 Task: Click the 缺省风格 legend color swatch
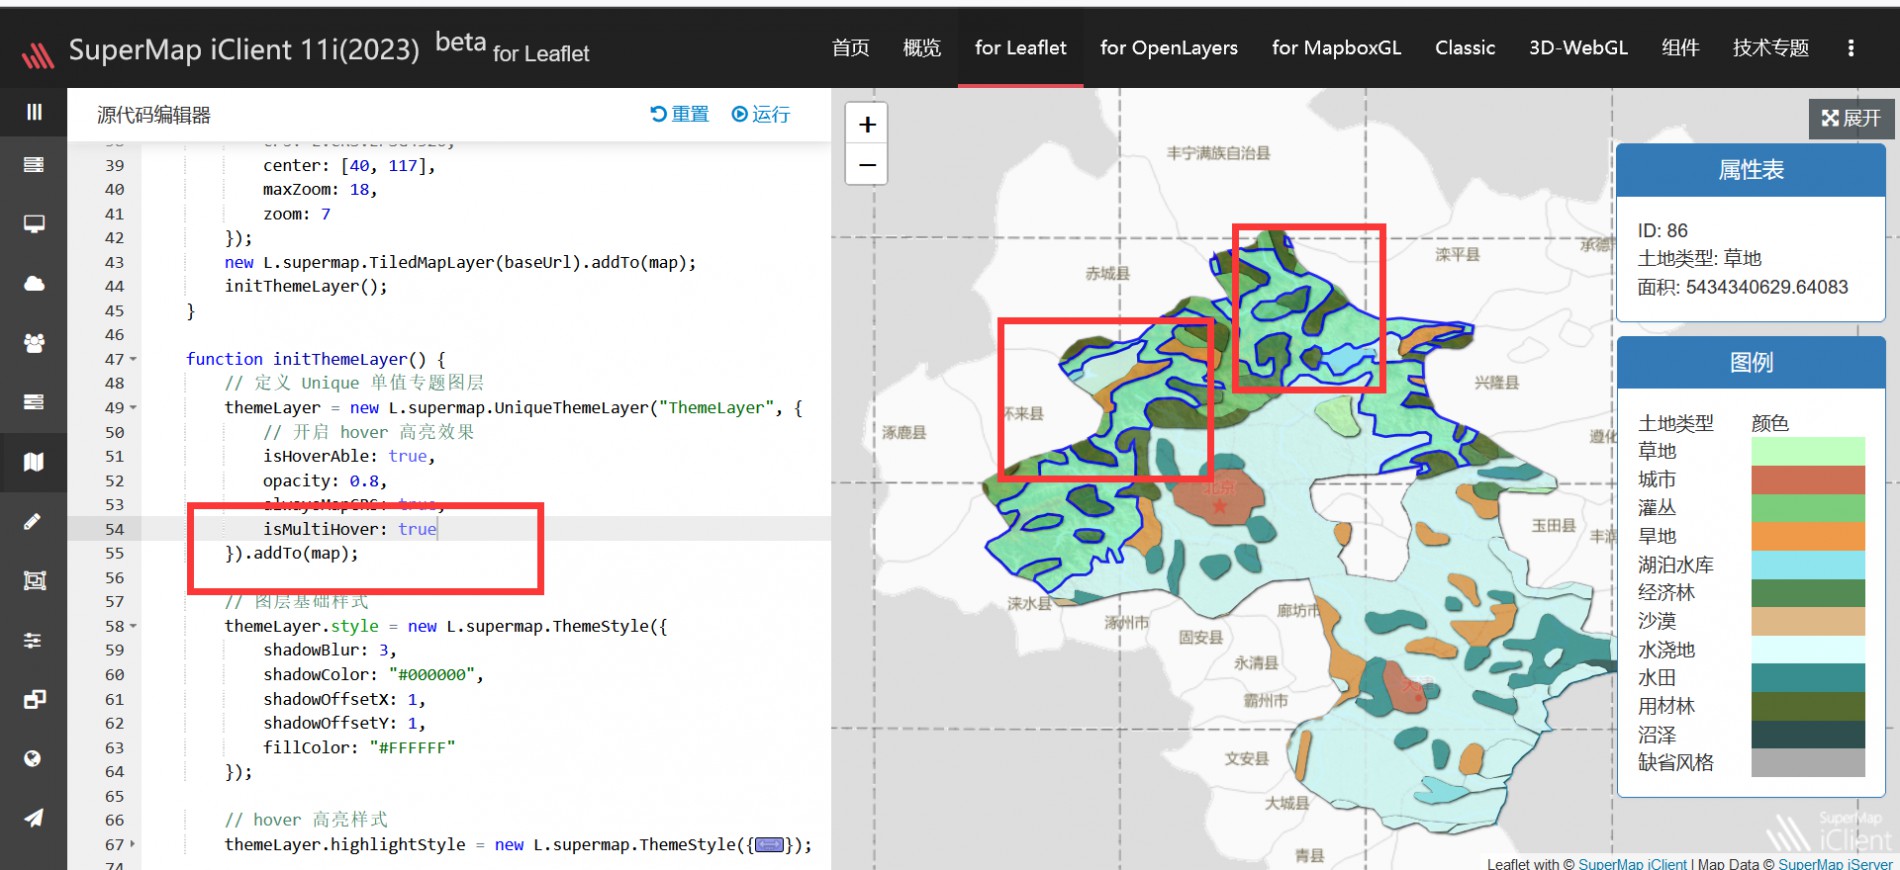point(1808,762)
